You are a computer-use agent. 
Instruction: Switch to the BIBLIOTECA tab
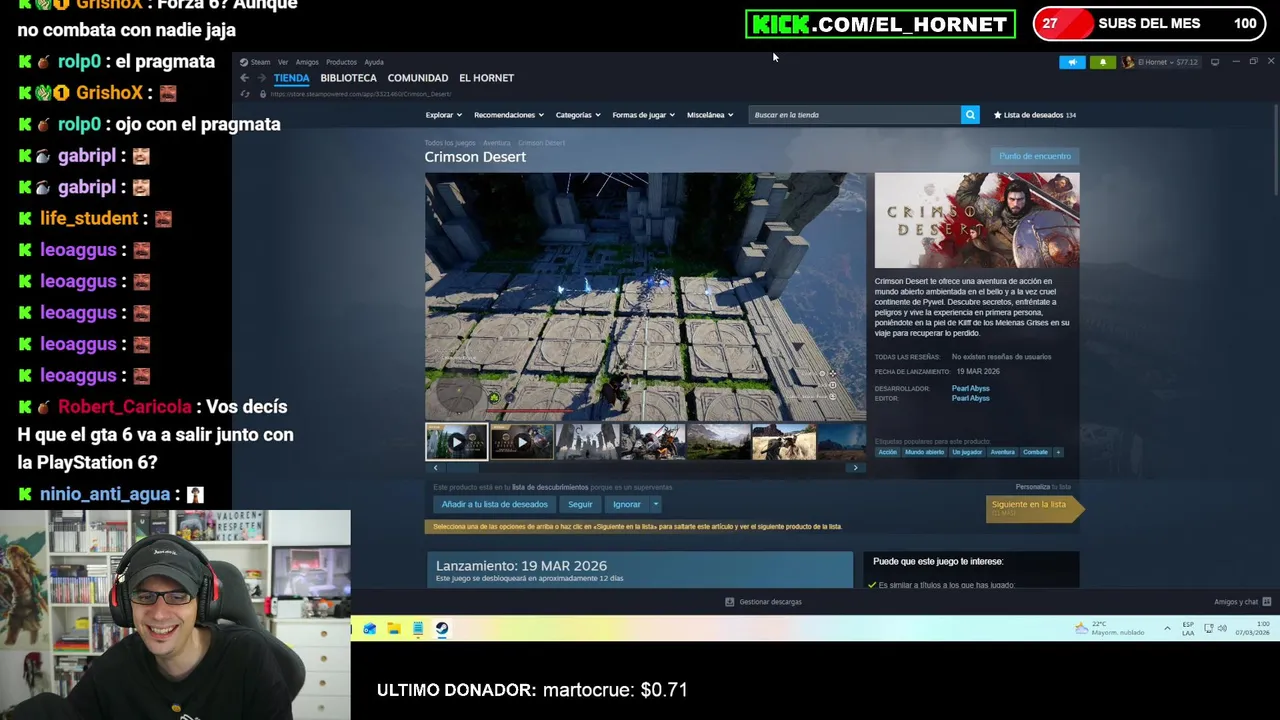(348, 78)
